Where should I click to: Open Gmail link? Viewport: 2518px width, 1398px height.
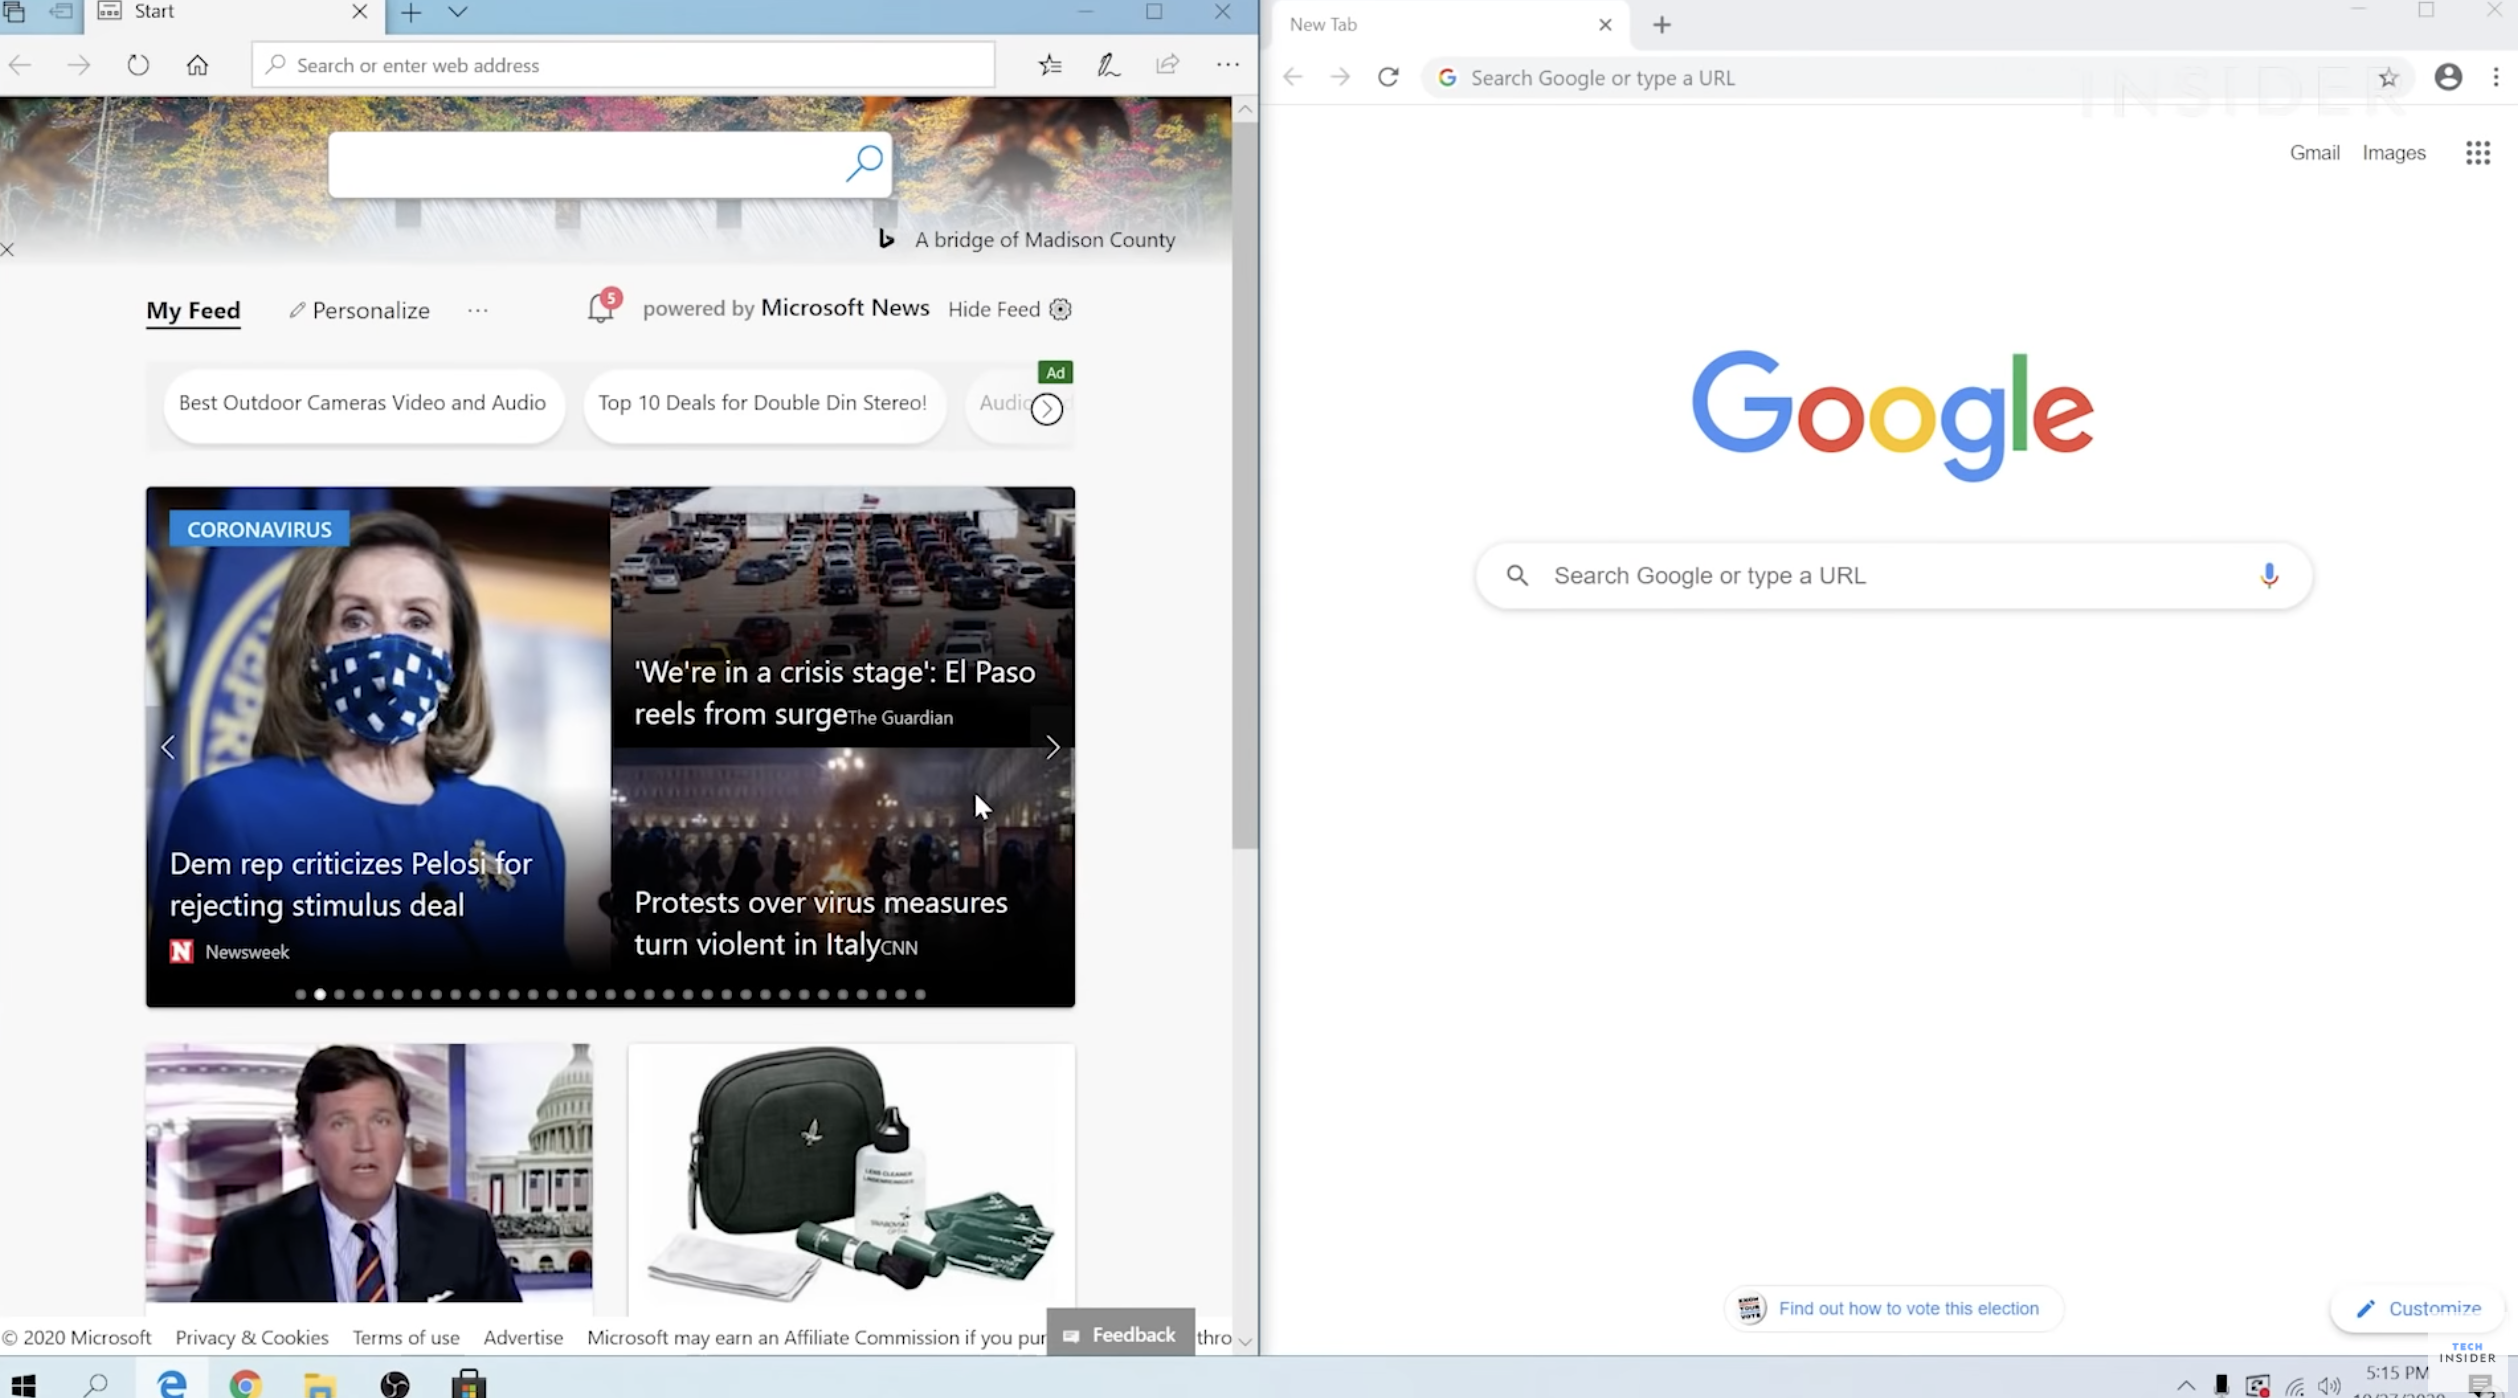tap(2314, 153)
